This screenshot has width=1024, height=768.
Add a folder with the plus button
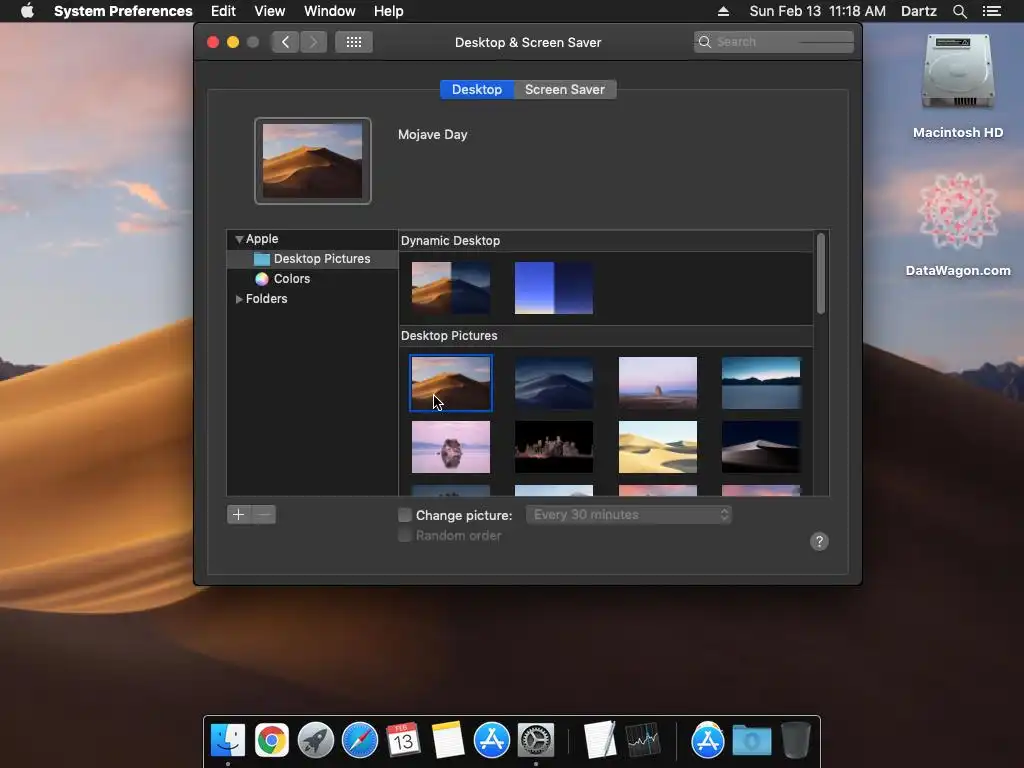click(x=239, y=515)
